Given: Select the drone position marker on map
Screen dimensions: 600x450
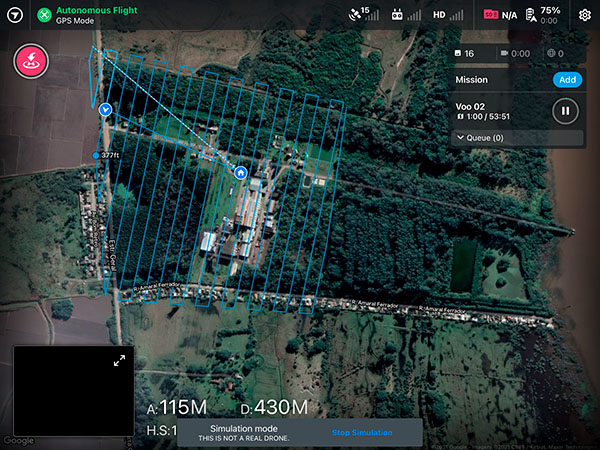Looking at the screenshot, I should (105, 109).
